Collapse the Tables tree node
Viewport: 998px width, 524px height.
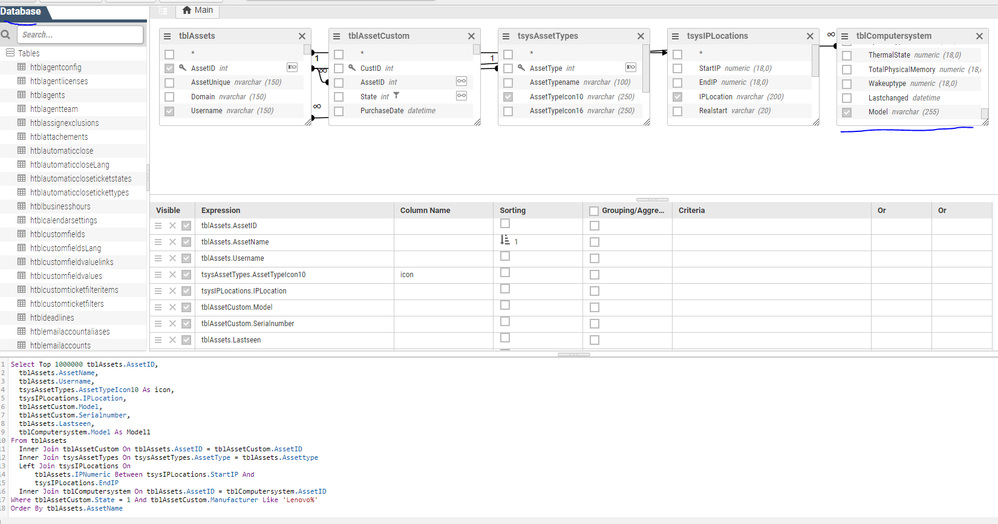point(9,53)
